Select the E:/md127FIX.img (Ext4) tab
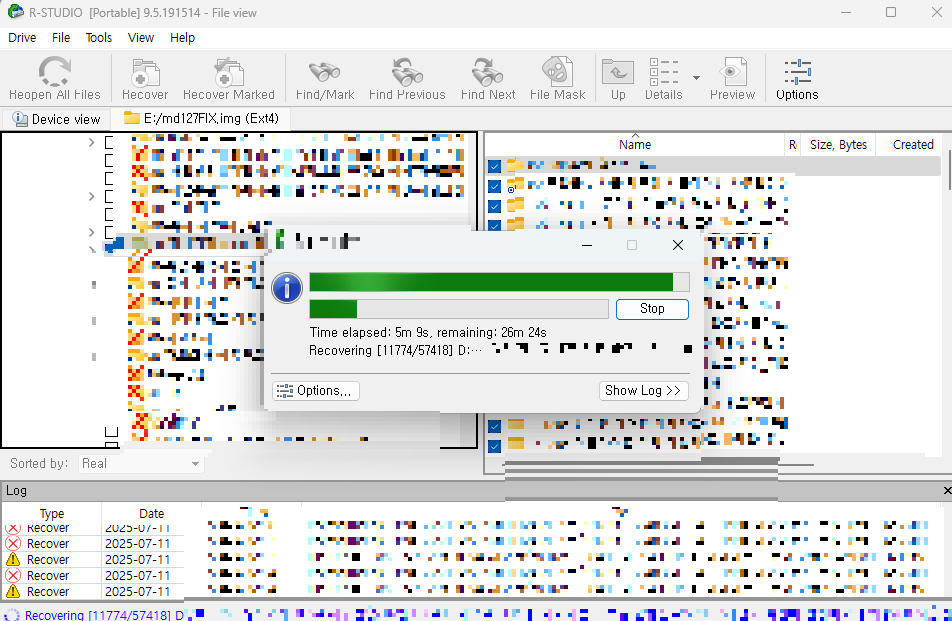Image resolution: width=952 pixels, height=621 pixels. click(202, 118)
